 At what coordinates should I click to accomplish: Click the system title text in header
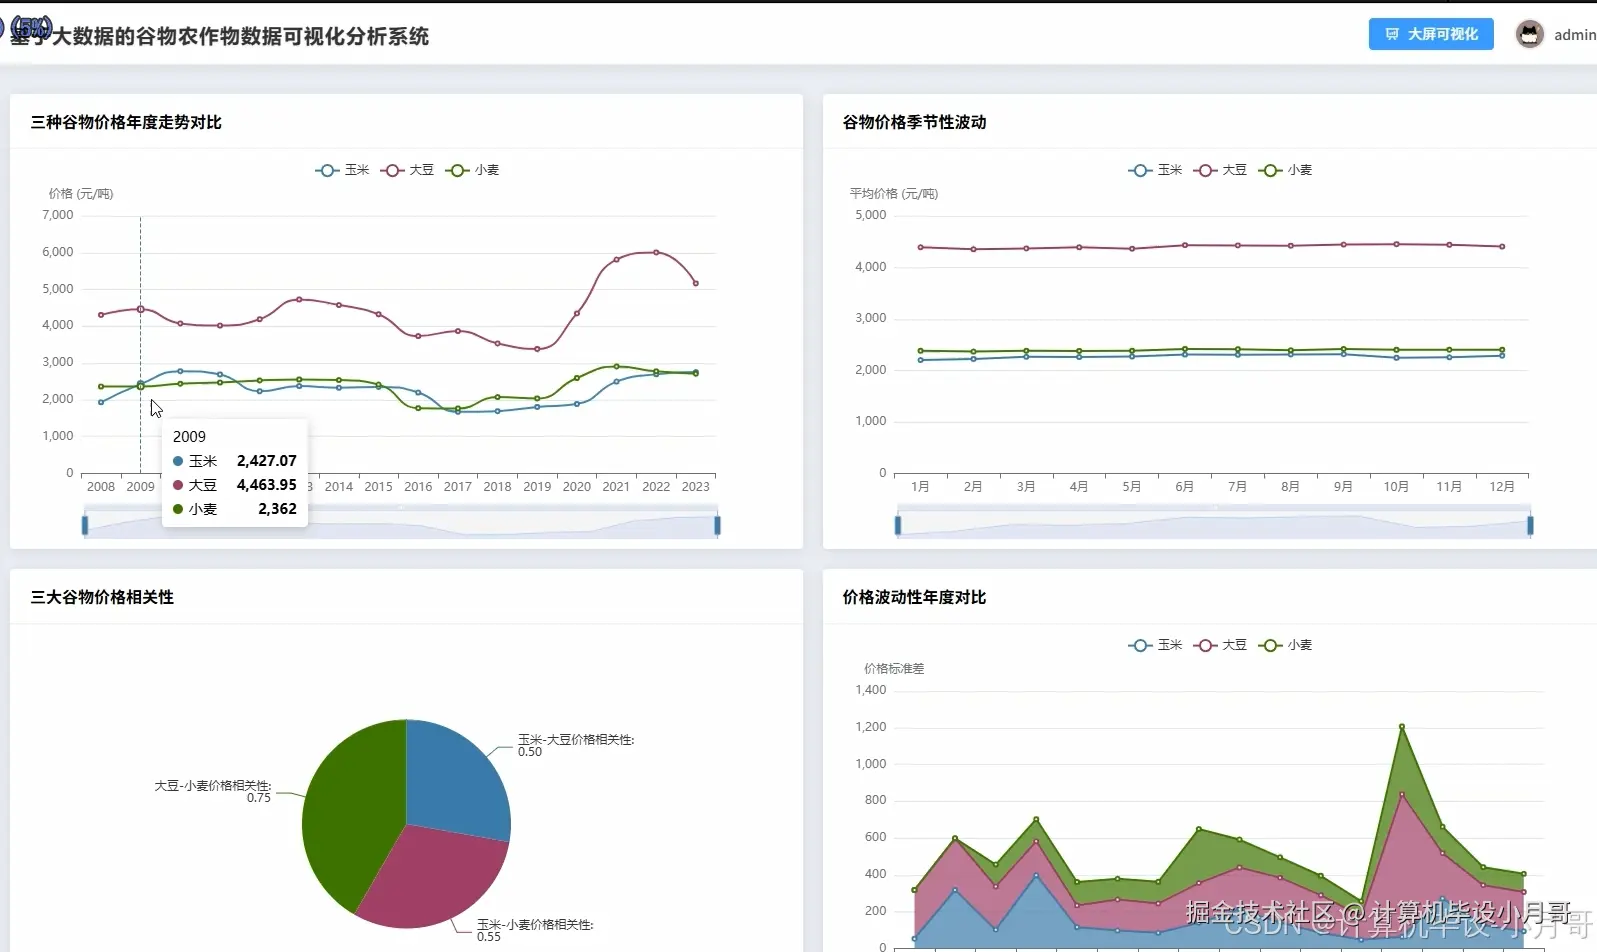(220, 36)
